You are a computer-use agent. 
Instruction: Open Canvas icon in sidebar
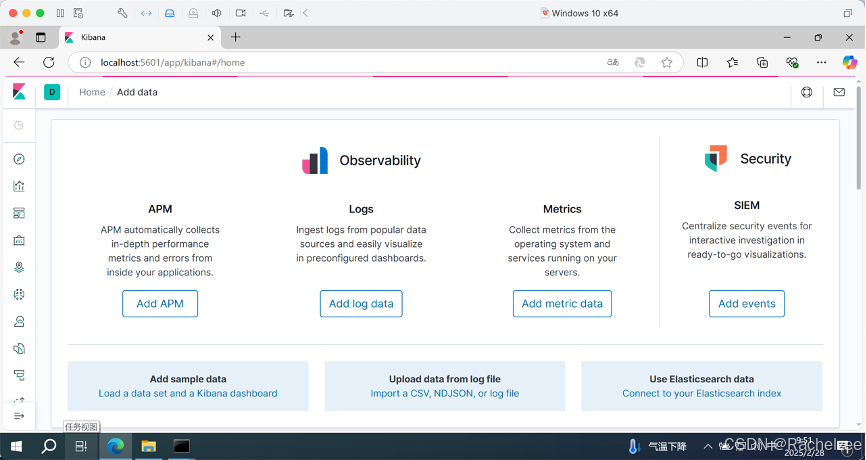click(x=19, y=240)
